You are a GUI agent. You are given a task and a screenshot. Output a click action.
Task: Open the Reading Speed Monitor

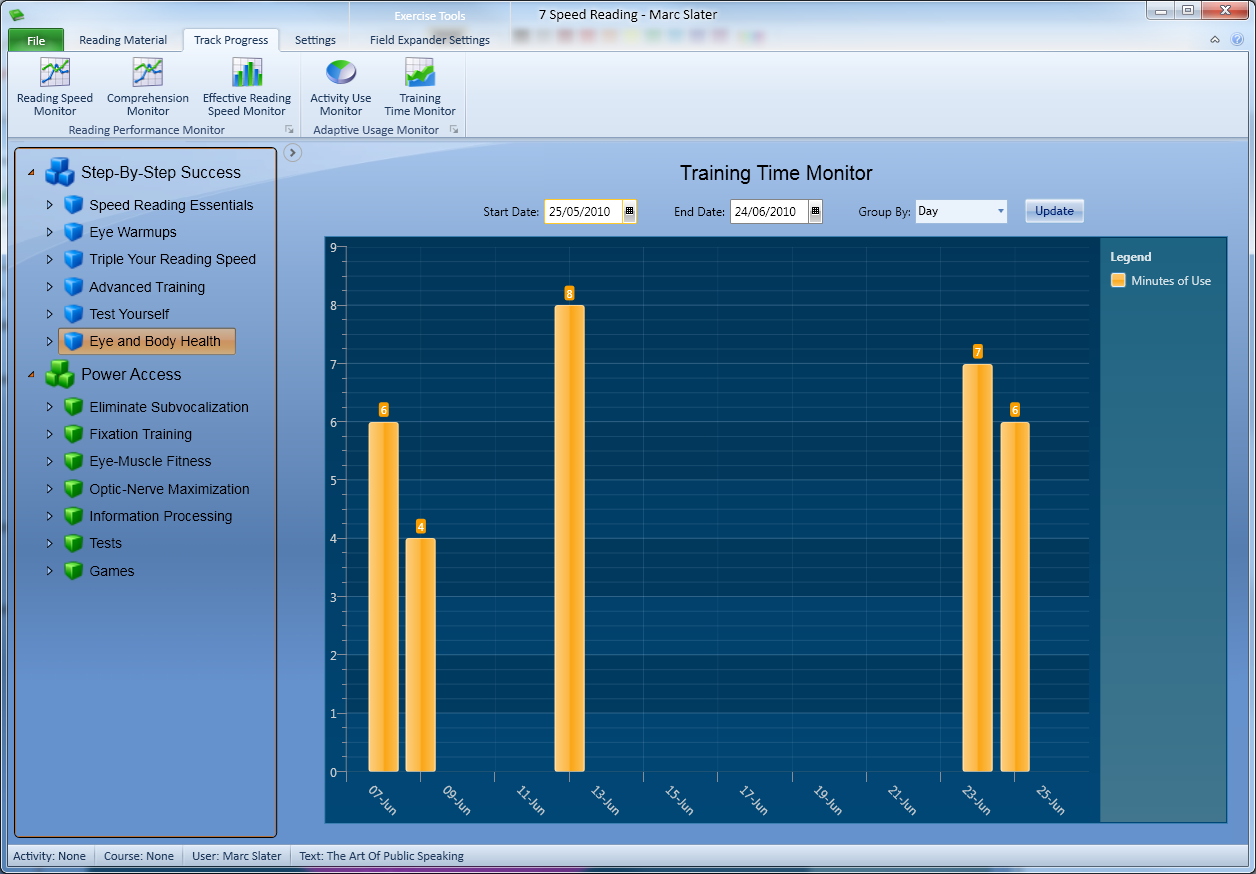click(x=54, y=86)
